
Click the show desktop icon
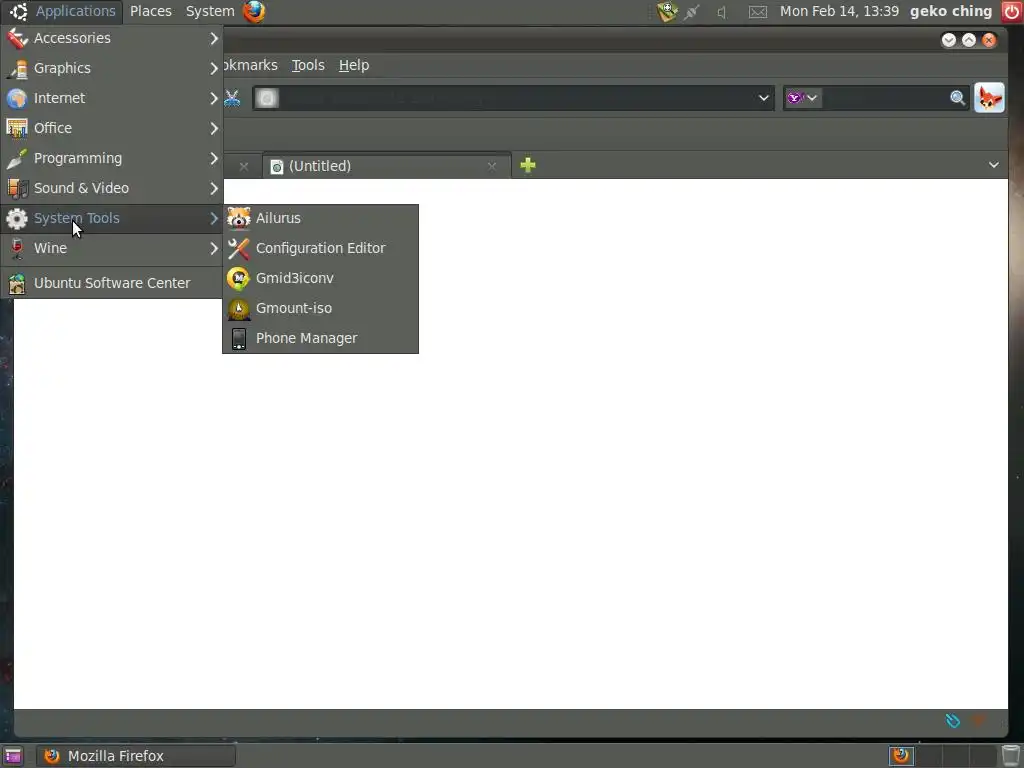pyautogui.click(x=12, y=756)
